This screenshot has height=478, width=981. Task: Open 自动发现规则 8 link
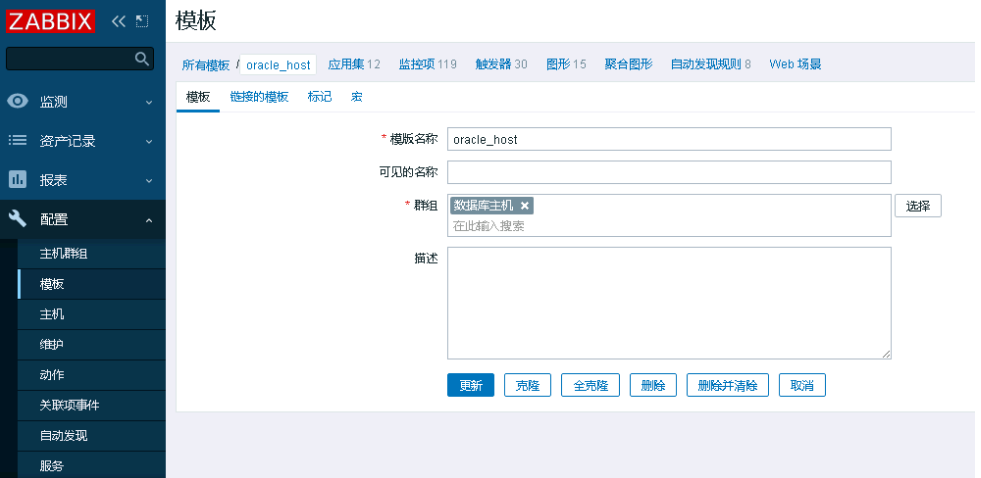point(711,64)
